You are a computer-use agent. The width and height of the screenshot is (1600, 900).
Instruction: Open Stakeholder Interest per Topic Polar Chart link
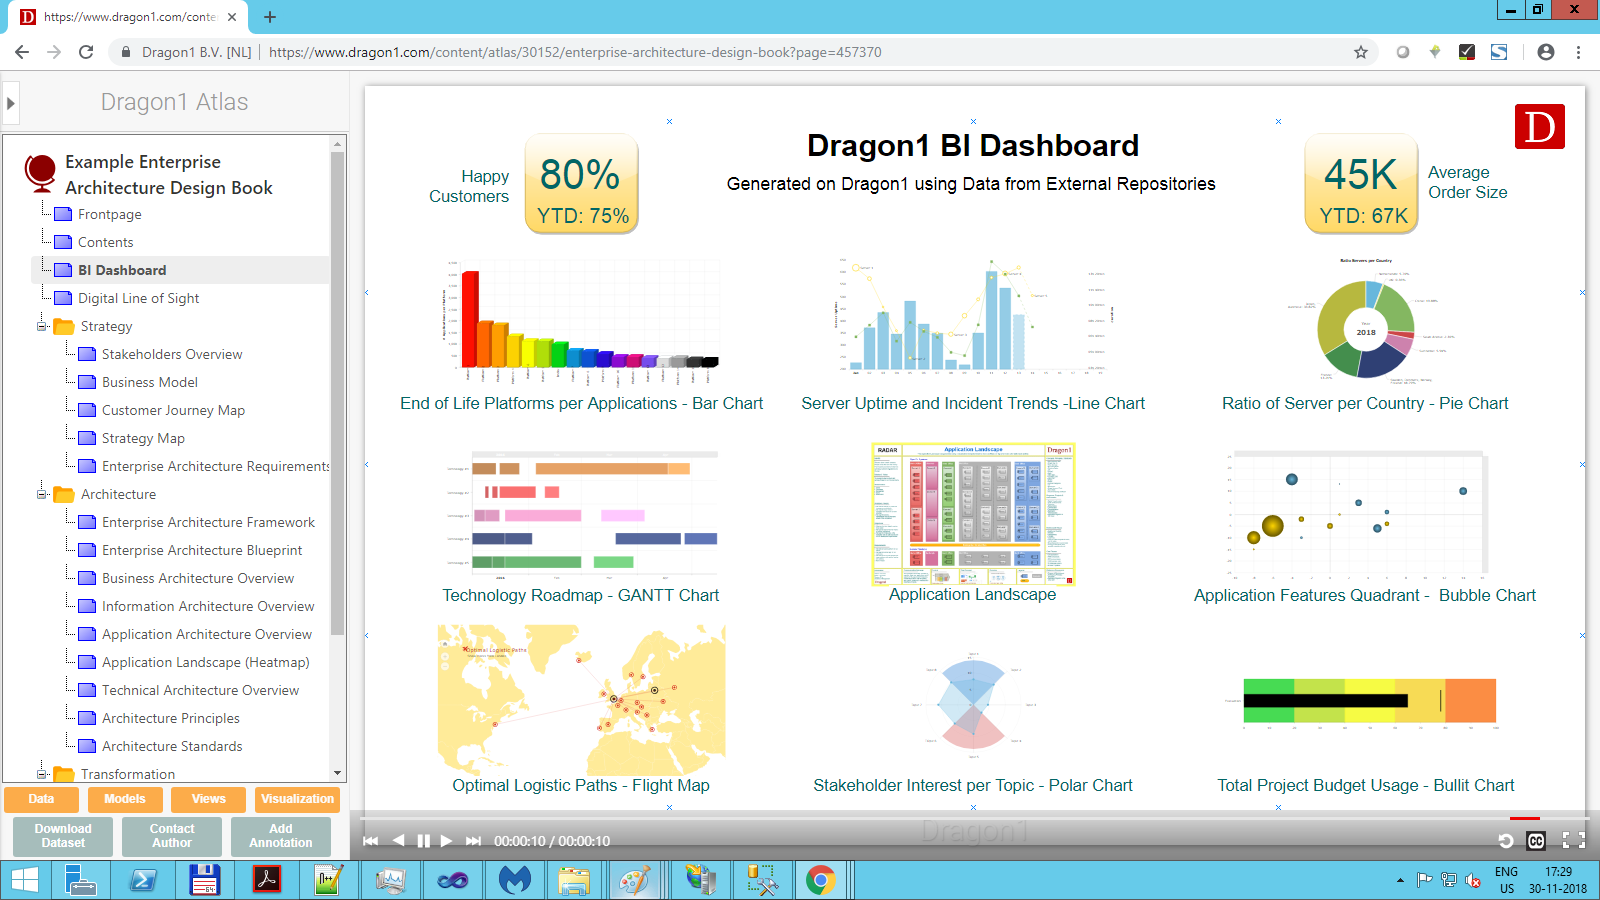click(973, 785)
